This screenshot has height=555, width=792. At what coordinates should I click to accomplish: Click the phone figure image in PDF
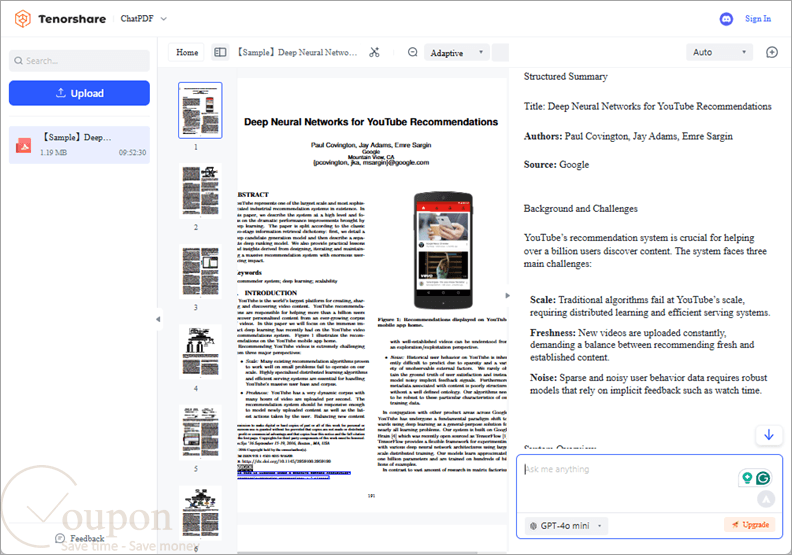point(443,250)
